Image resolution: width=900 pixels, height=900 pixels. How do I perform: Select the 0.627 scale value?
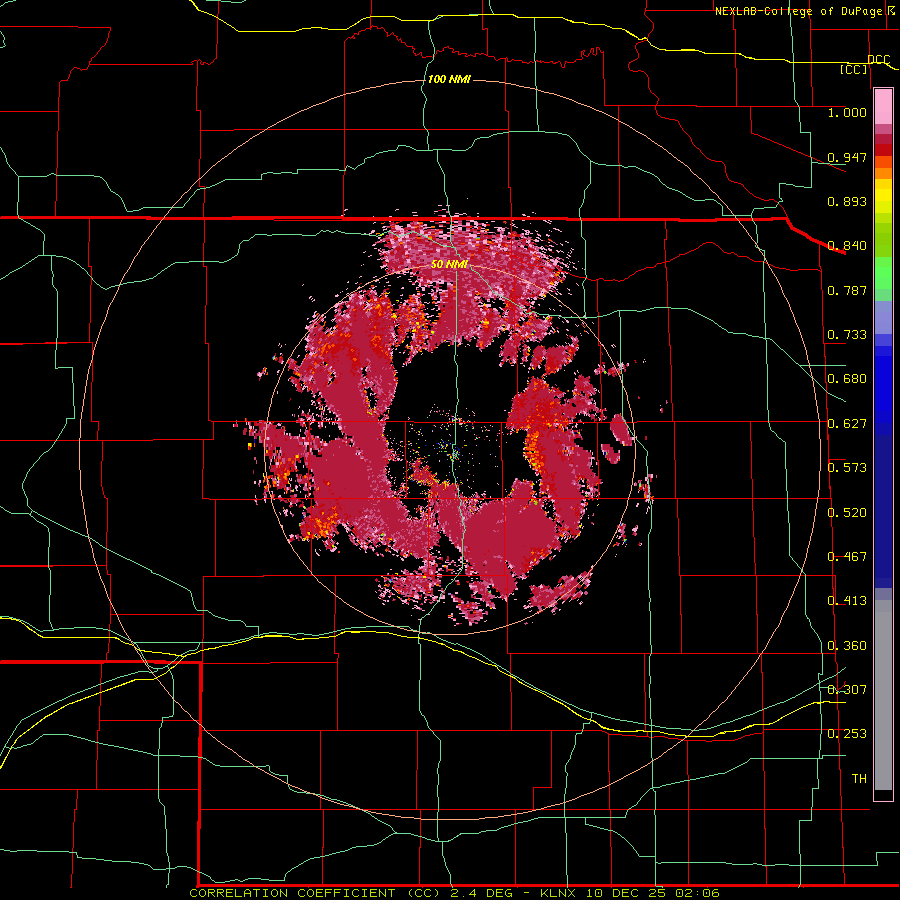tap(847, 424)
